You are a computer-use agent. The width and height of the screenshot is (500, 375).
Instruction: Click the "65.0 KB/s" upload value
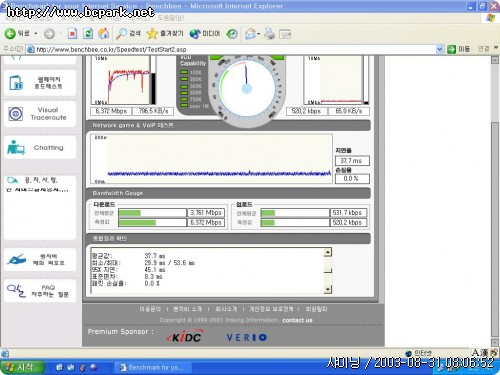(x=348, y=111)
